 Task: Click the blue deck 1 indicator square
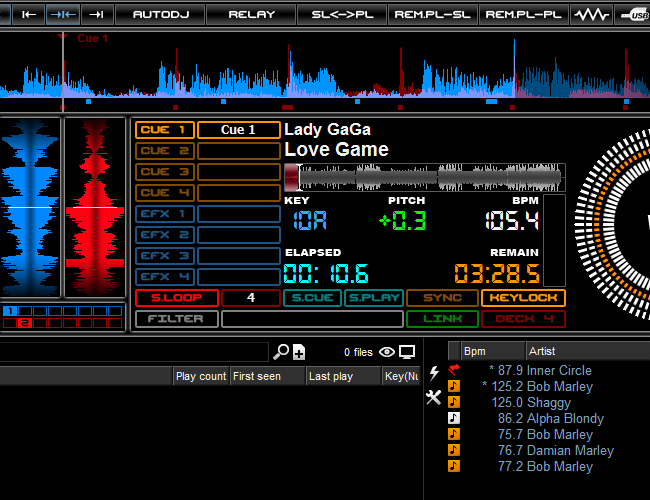point(10,311)
